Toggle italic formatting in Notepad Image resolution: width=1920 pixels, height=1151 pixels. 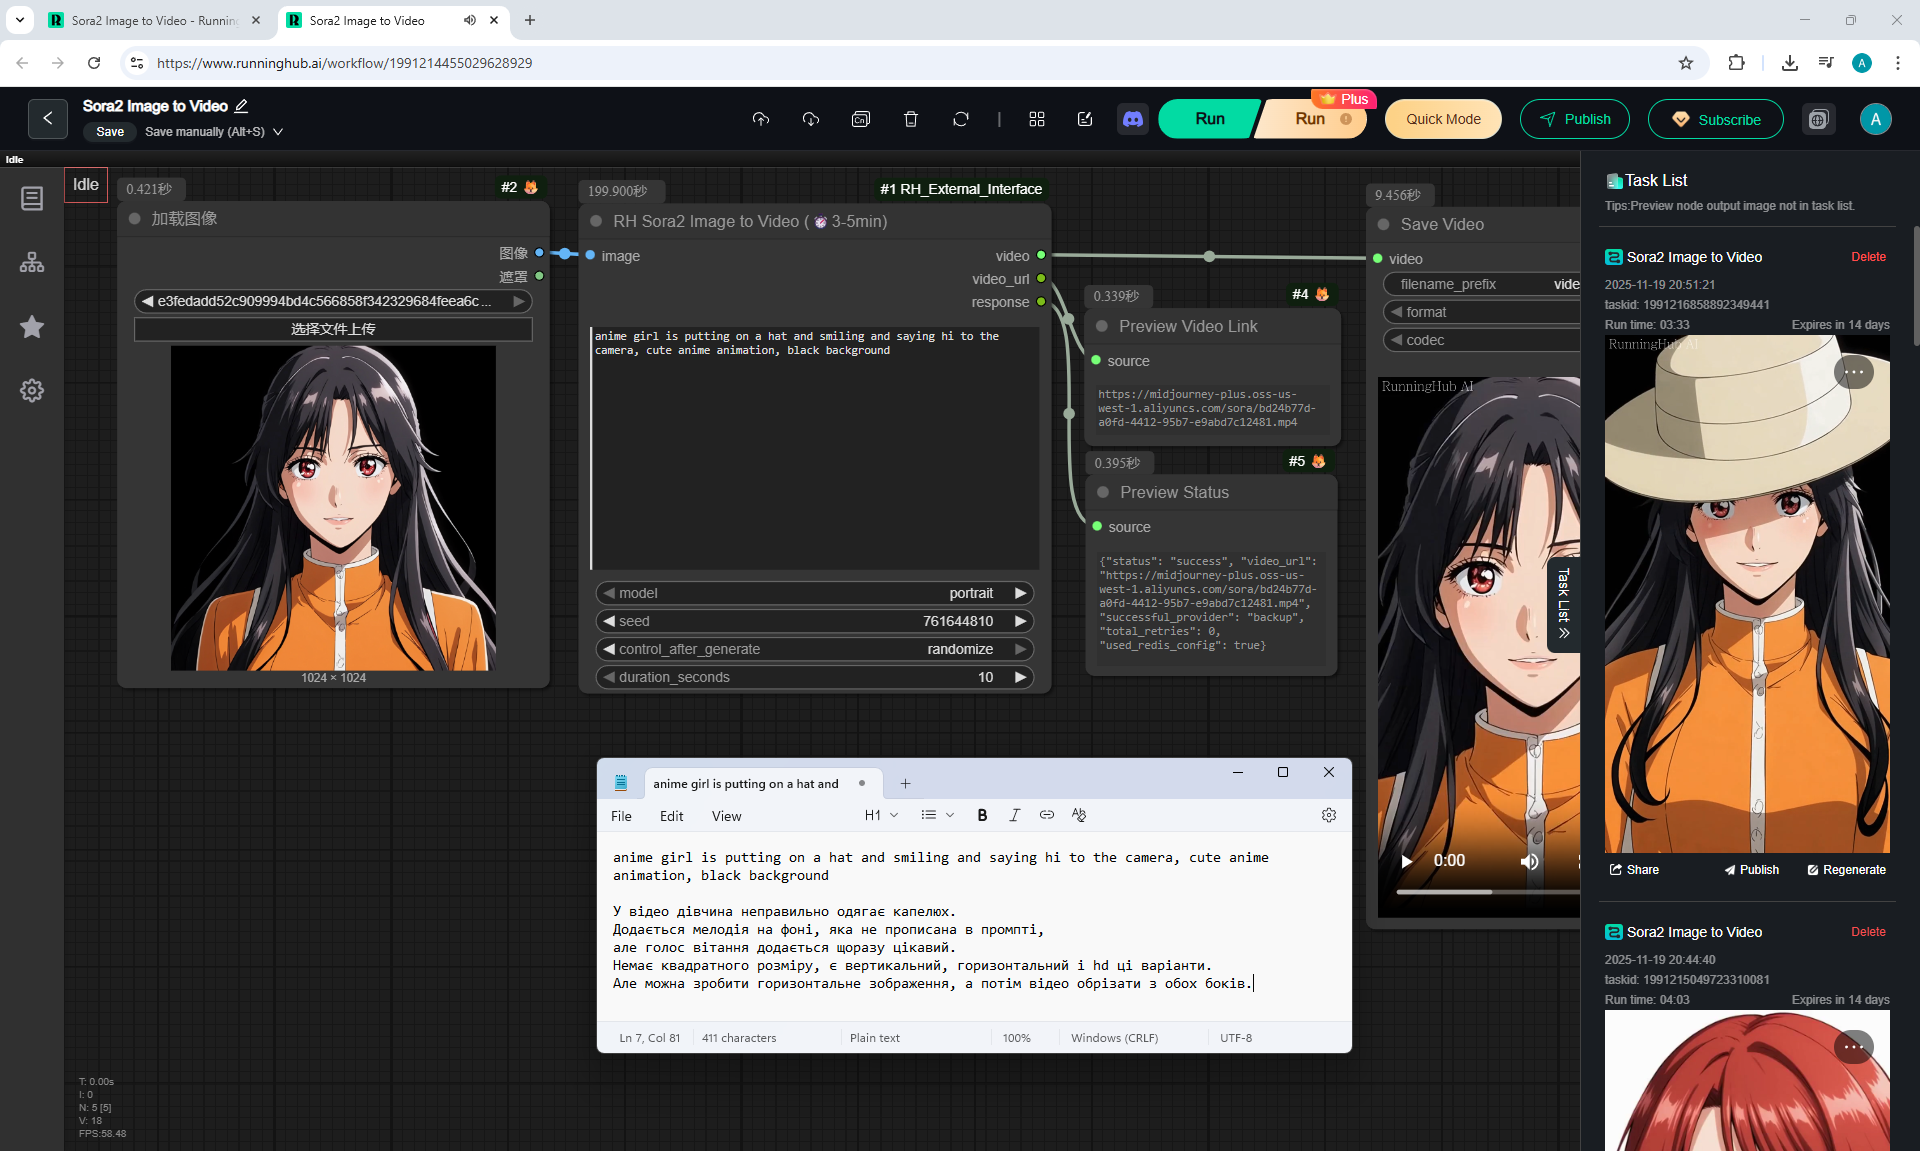1014,815
